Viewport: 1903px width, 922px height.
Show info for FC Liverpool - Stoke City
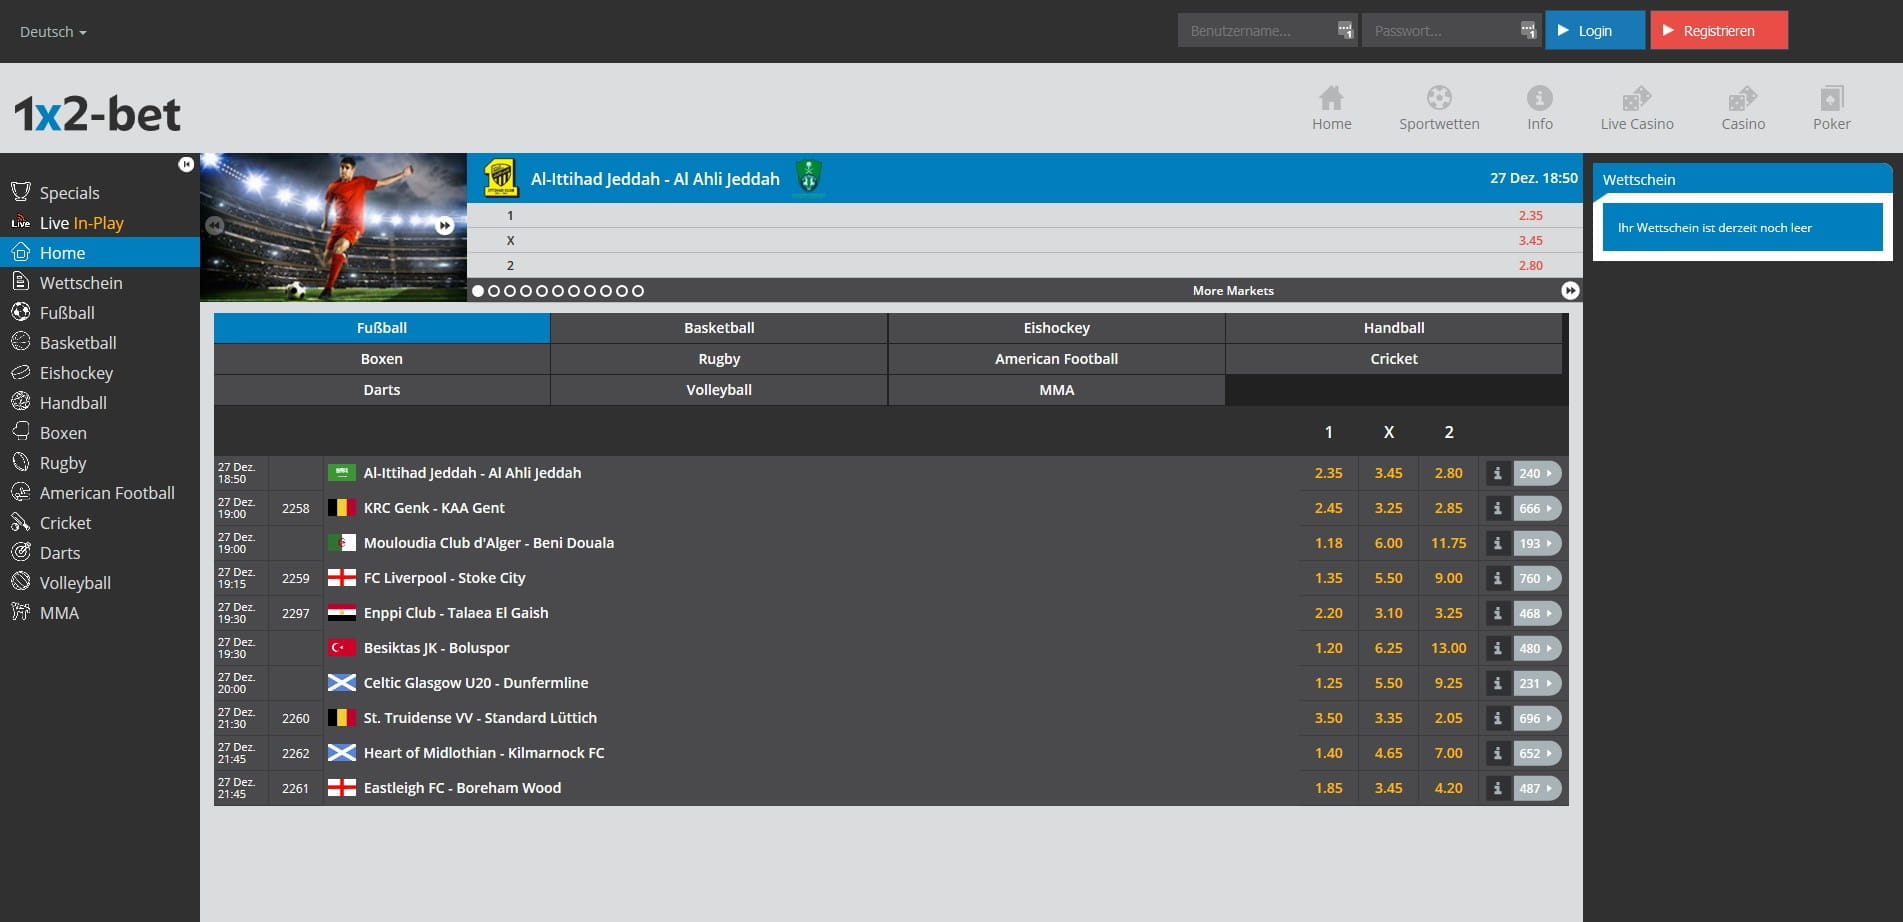(1497, 578)
